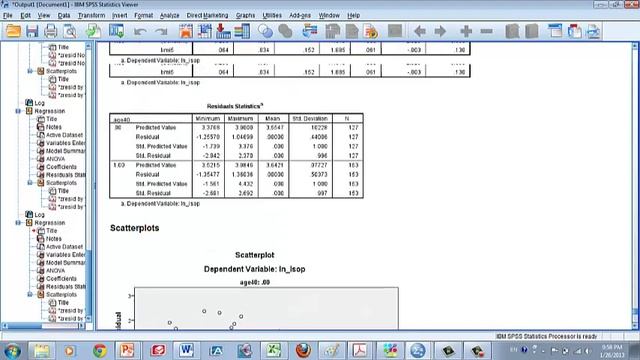Click the system tray clock
The width and height of the screenshot is (640, 360).
612,351
